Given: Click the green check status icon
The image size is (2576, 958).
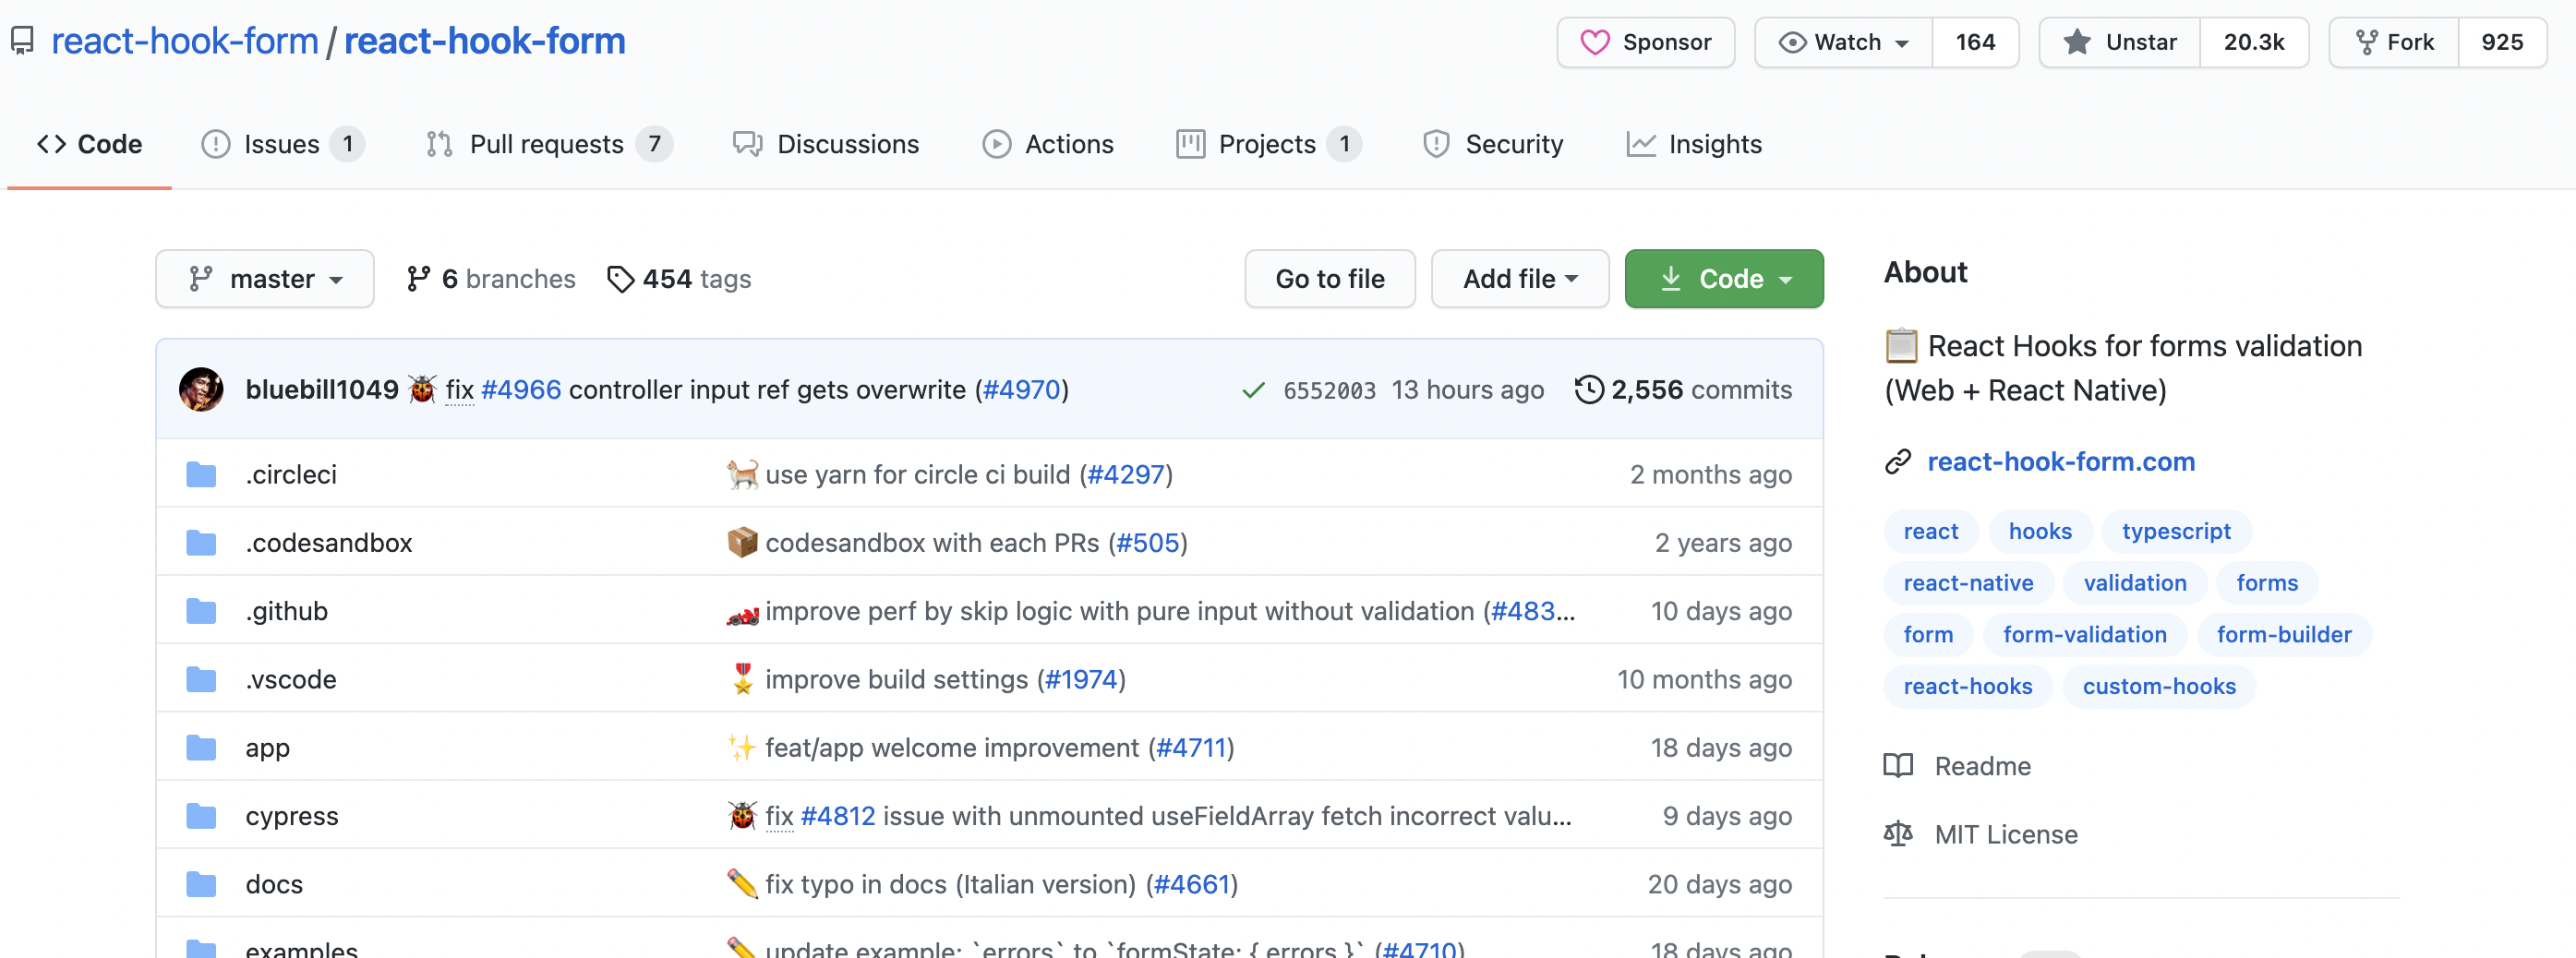Looking at the screenshot, I should pos(1253,390).
